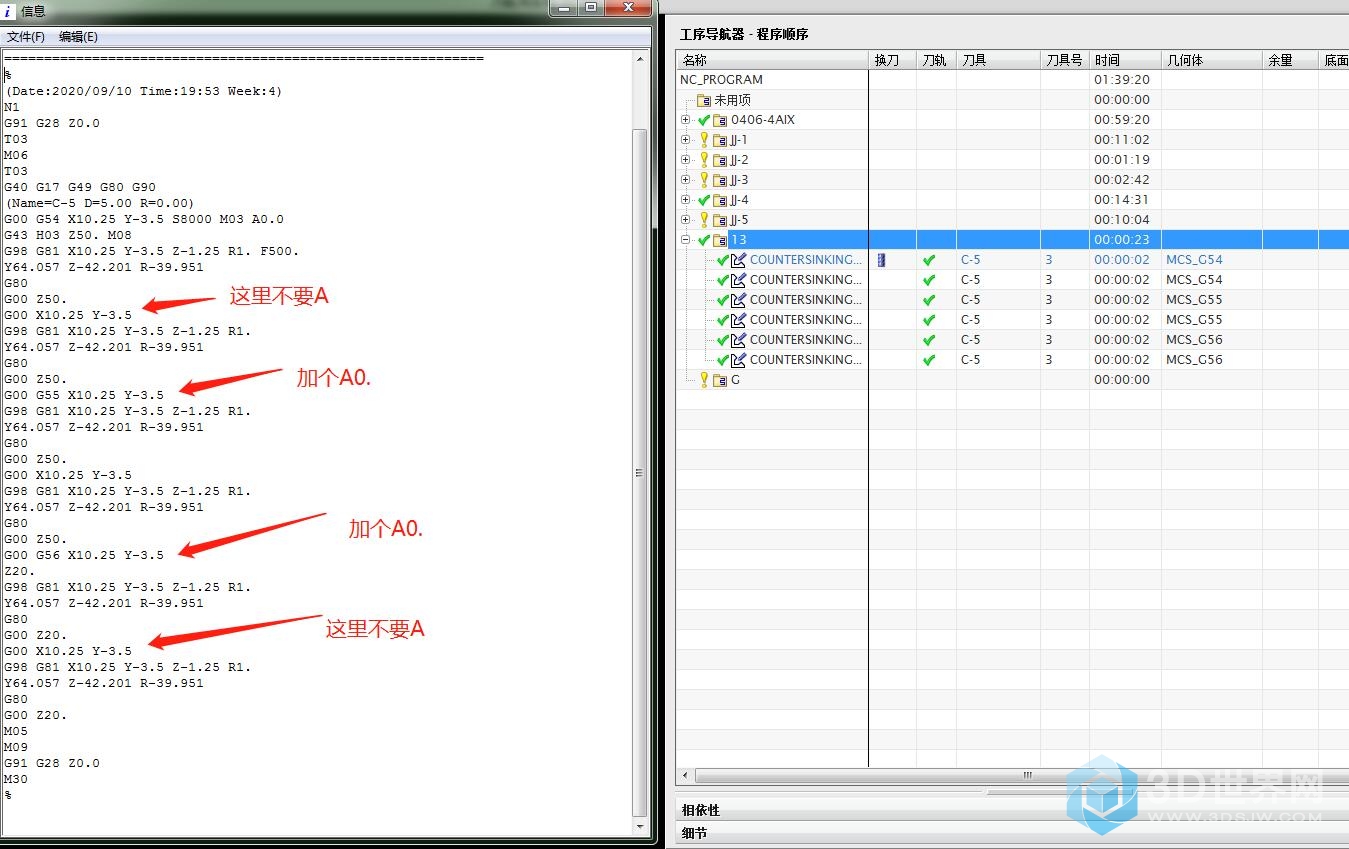This screenshot has height=849, width=1349.
Task: Click the lightbulb status icon of JJ-3
Action: coord(704,180)
